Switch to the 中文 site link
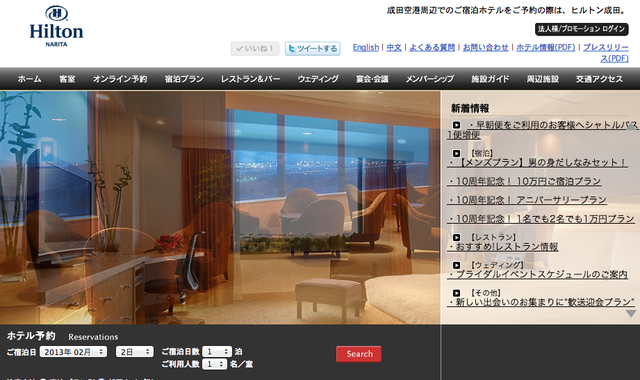640x380 pixels. click(394, 47)
